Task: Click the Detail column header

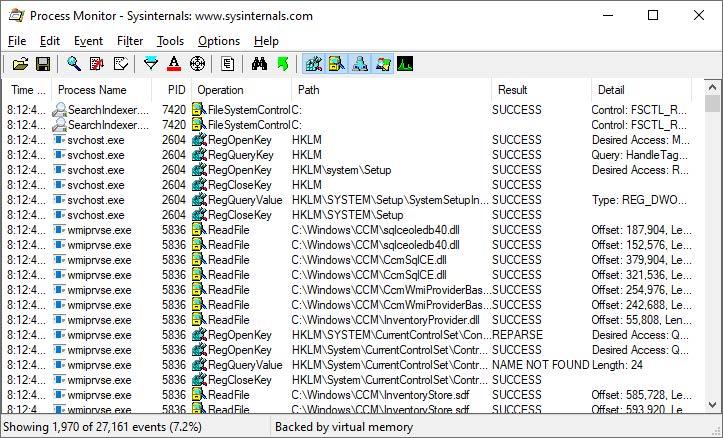Action: coord(641,90)
